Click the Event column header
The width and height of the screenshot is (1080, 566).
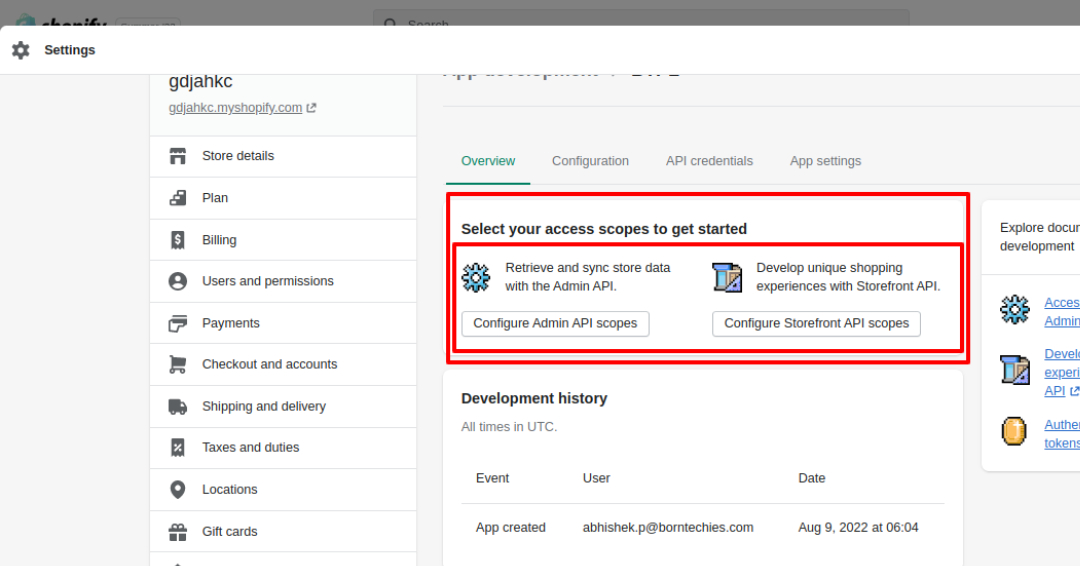492,479
